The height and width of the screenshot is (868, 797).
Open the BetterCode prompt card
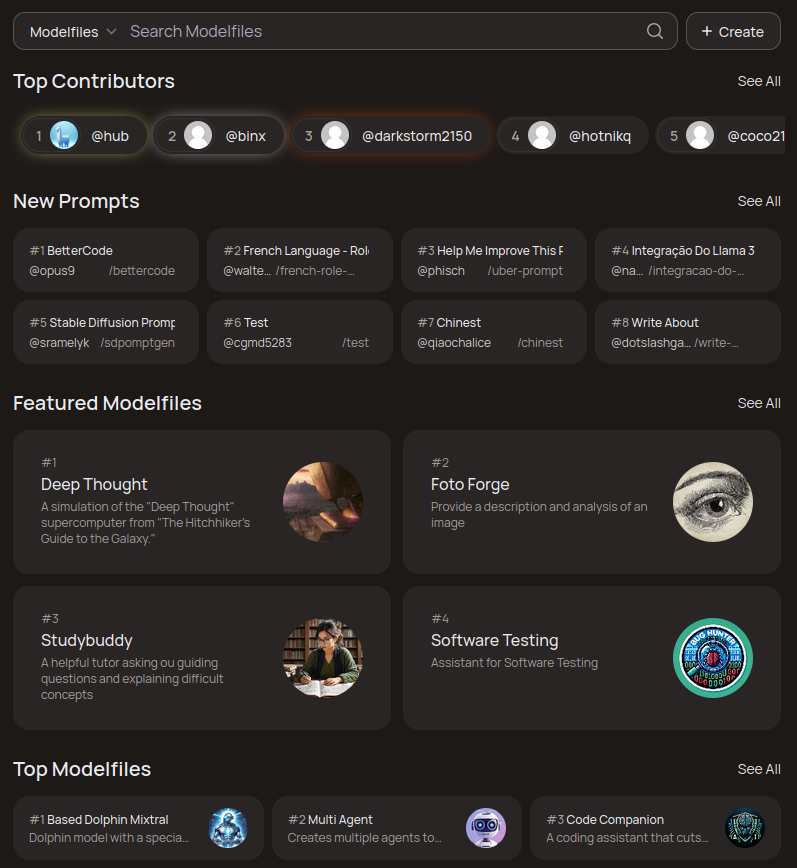[106, 260]
